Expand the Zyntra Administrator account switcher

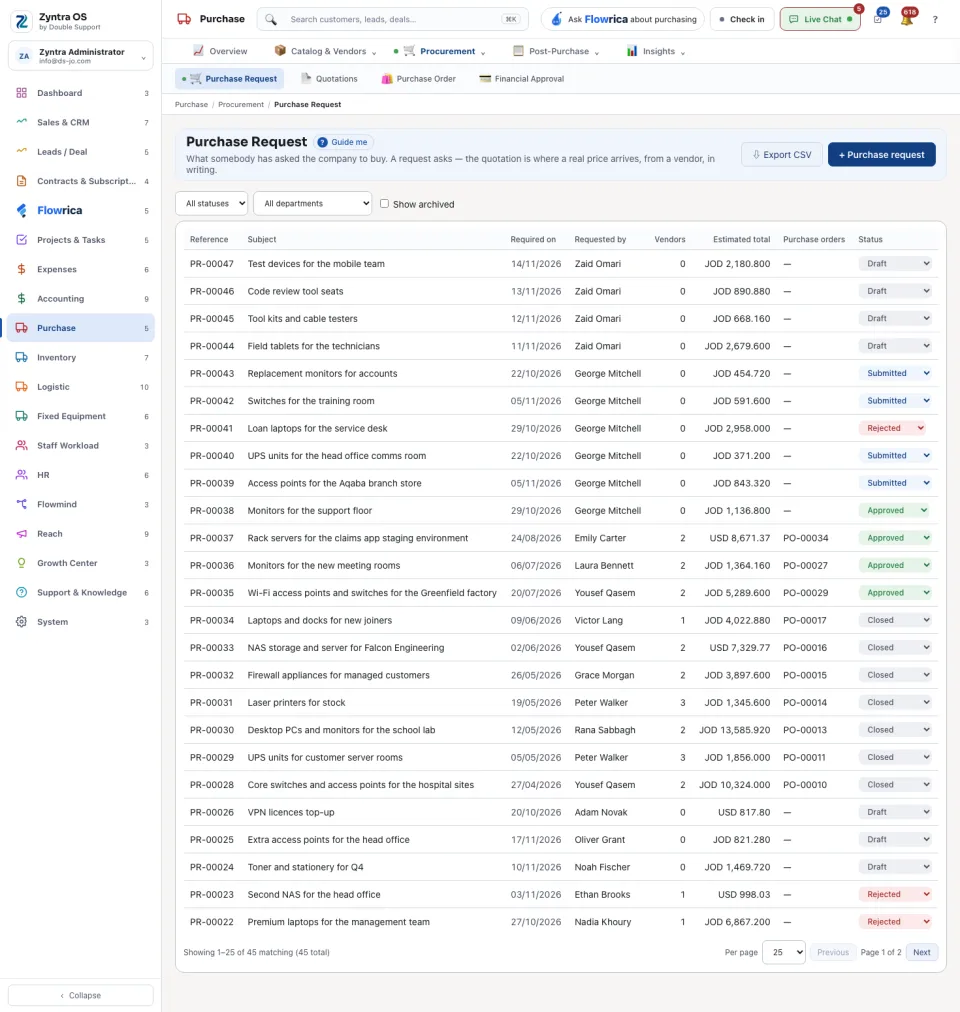point(81,56)
